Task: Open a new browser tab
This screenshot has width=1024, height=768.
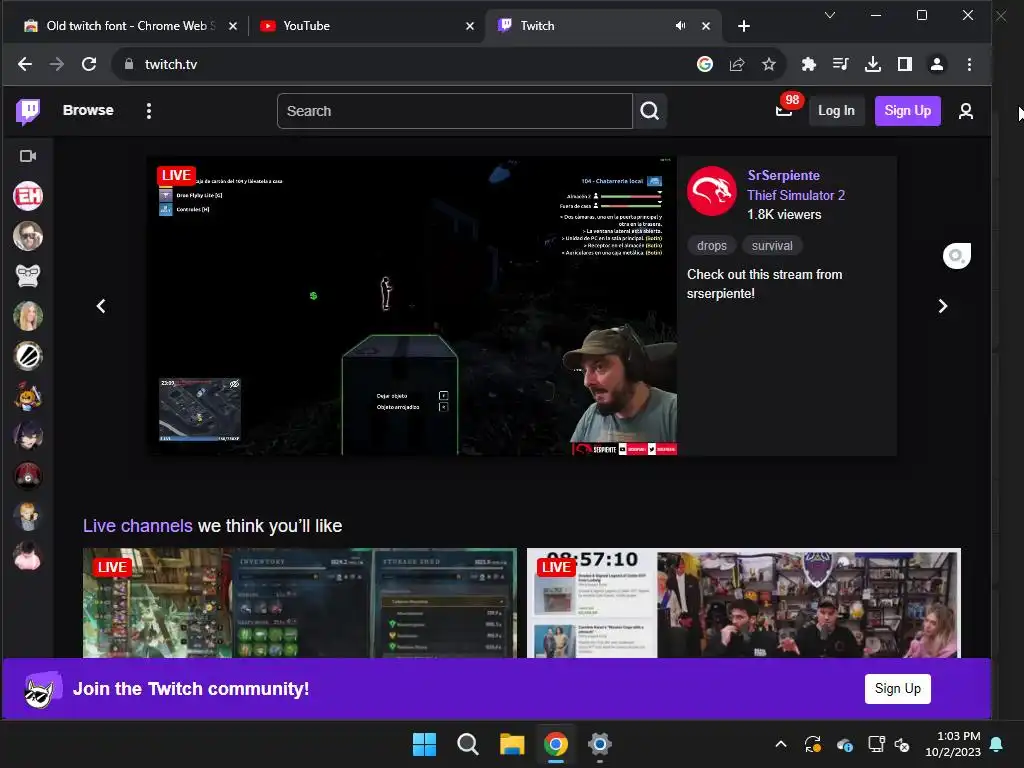Action: coord(743,26)
